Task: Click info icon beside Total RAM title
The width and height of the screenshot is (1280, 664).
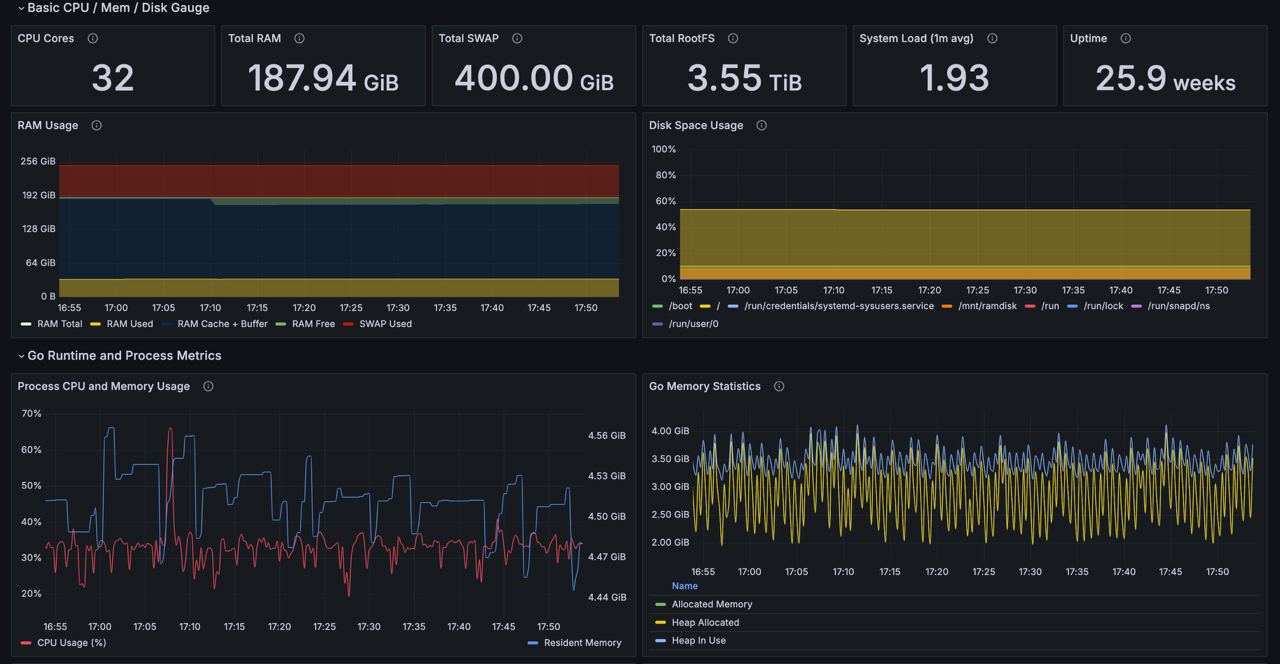Action: [299, 38]
